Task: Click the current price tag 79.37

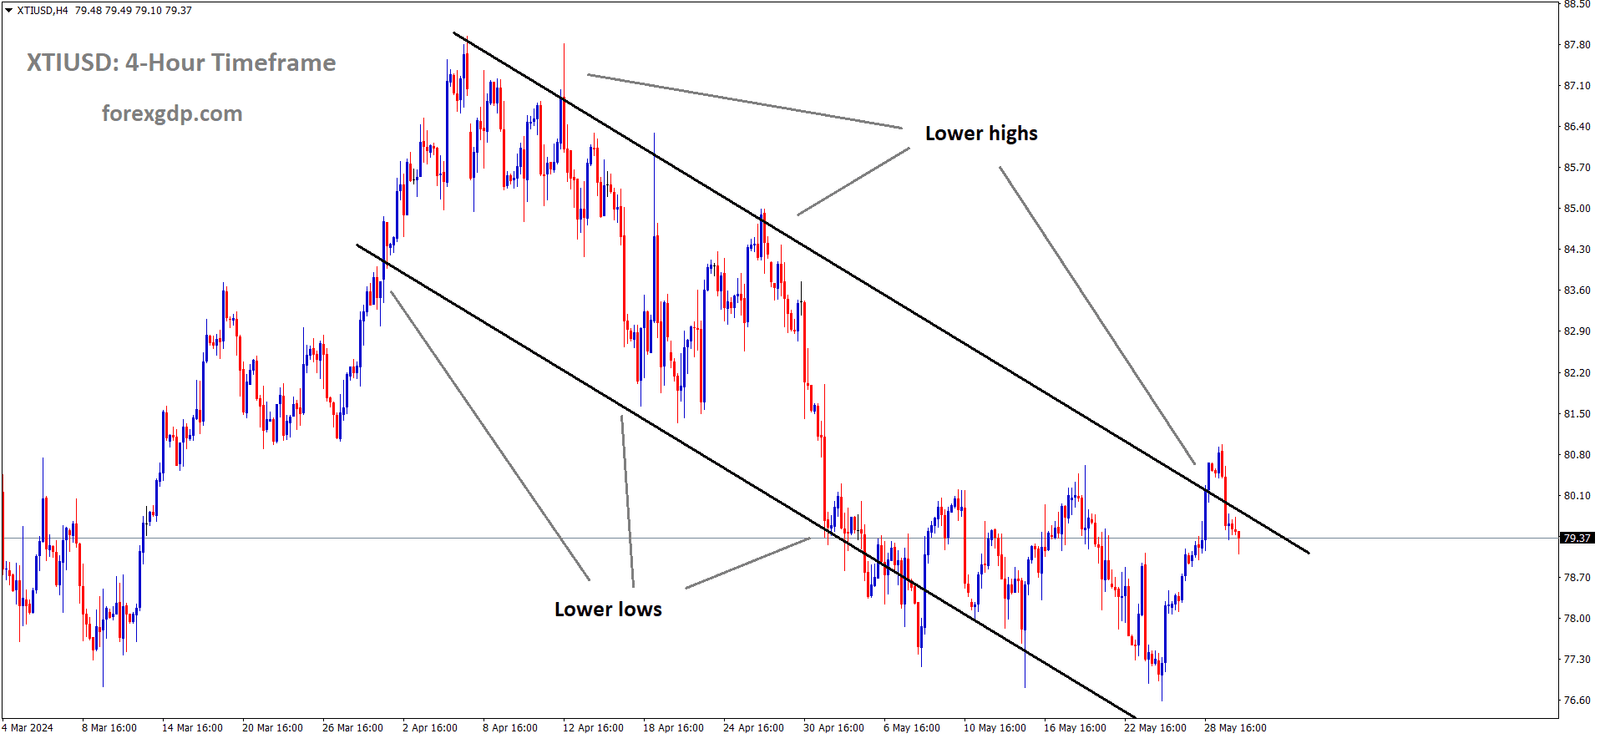Action: (x=1577, y=538)
